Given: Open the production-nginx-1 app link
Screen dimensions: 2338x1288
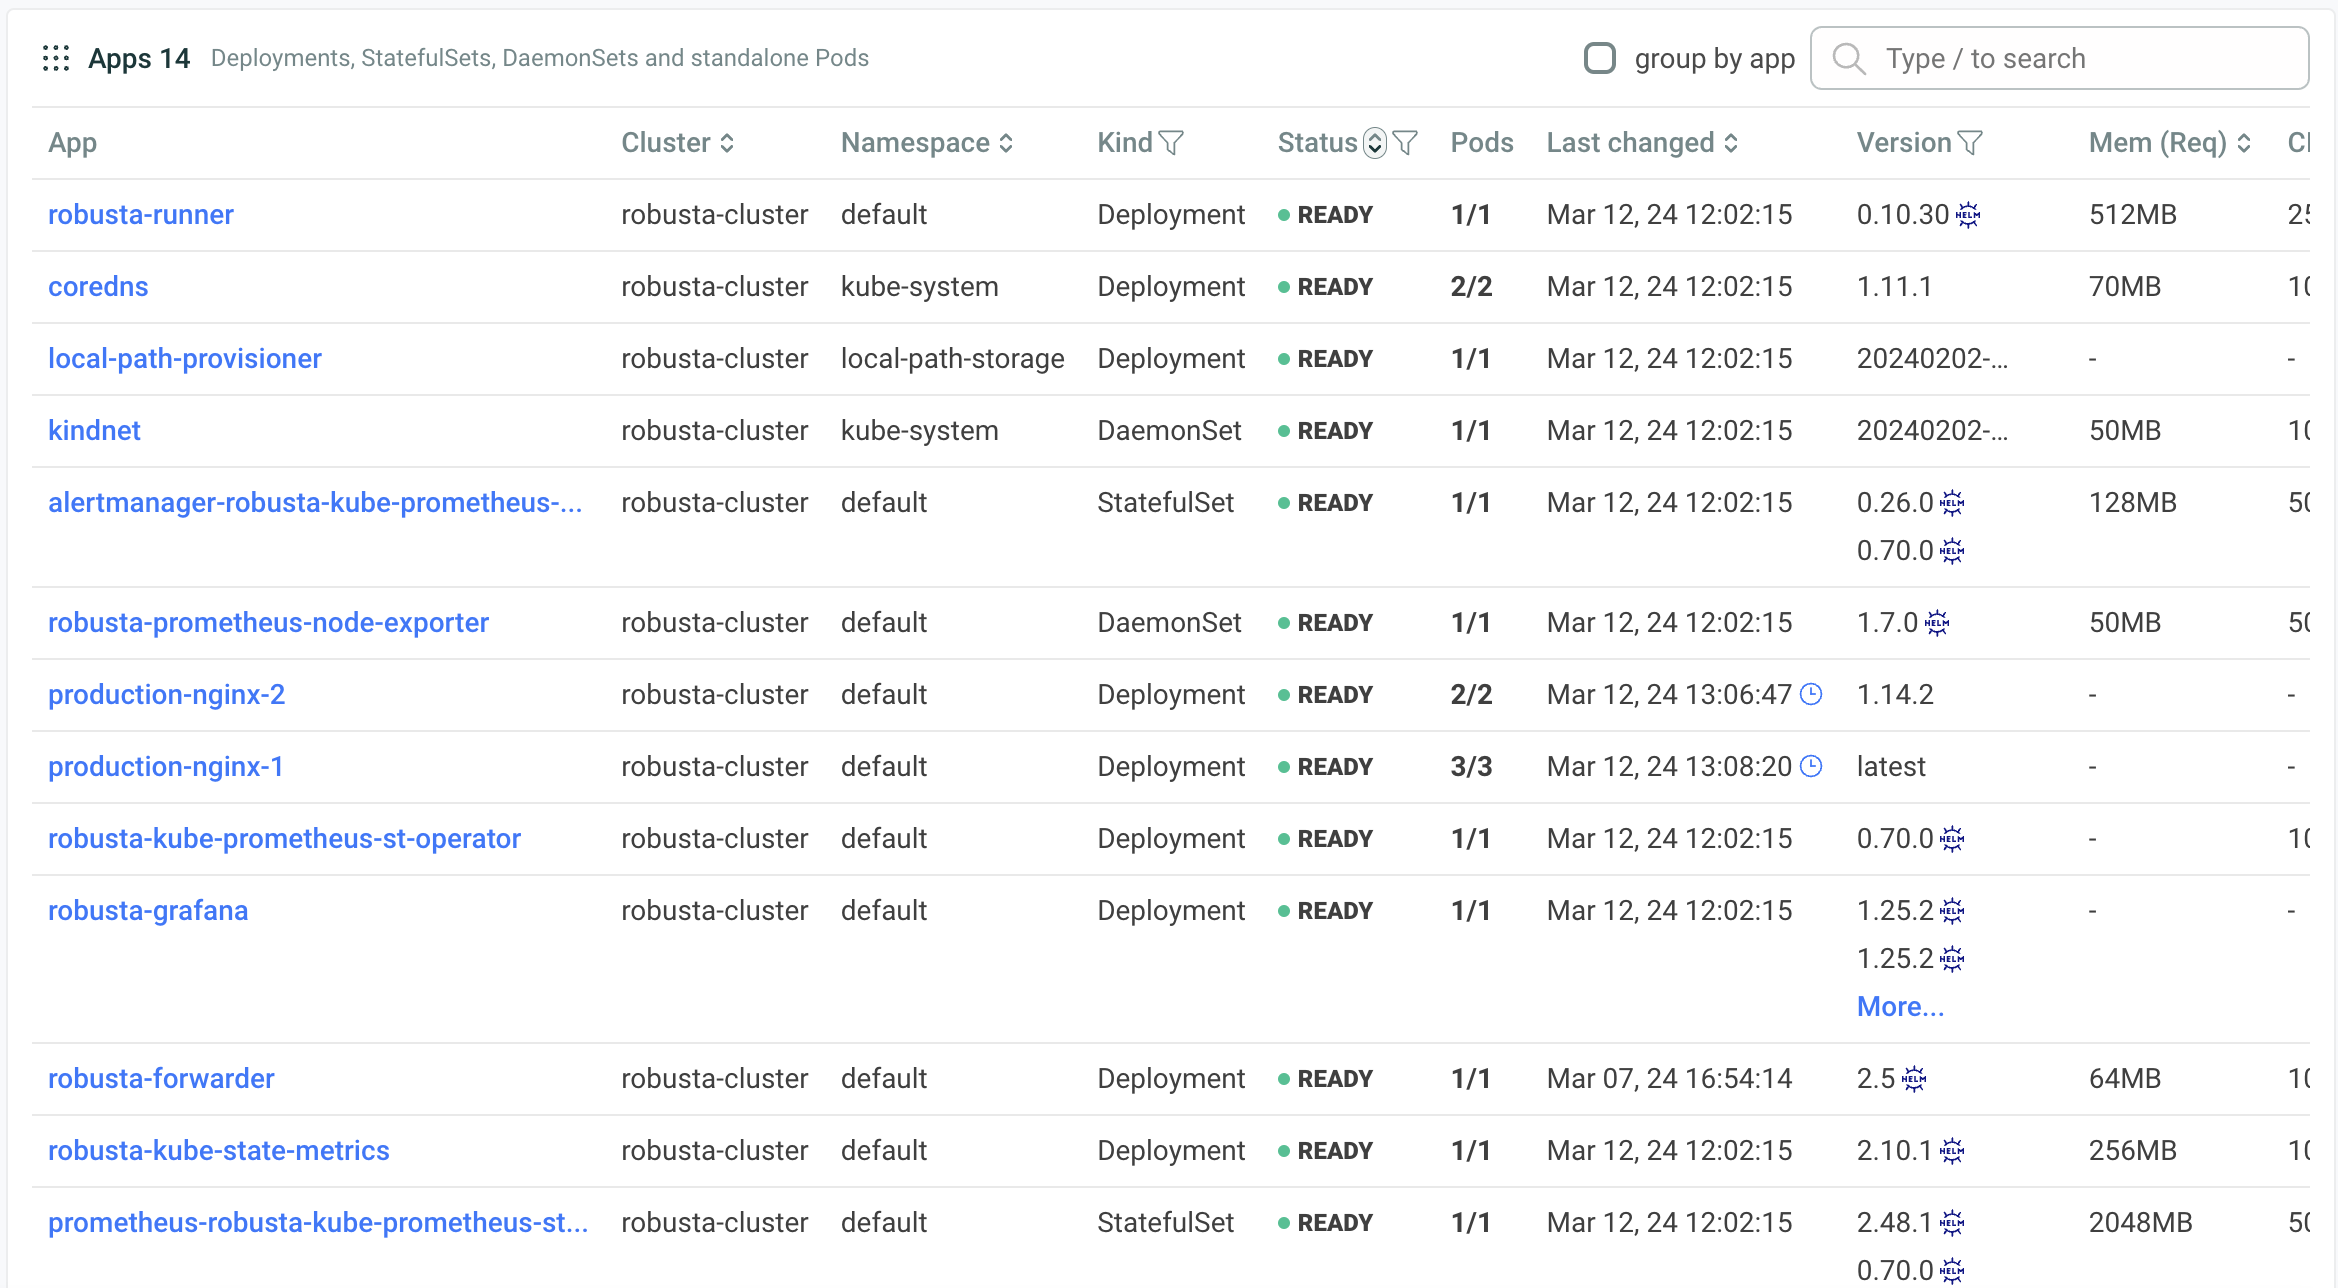Looking at the screenshot, I should click(x=166, y=767).
